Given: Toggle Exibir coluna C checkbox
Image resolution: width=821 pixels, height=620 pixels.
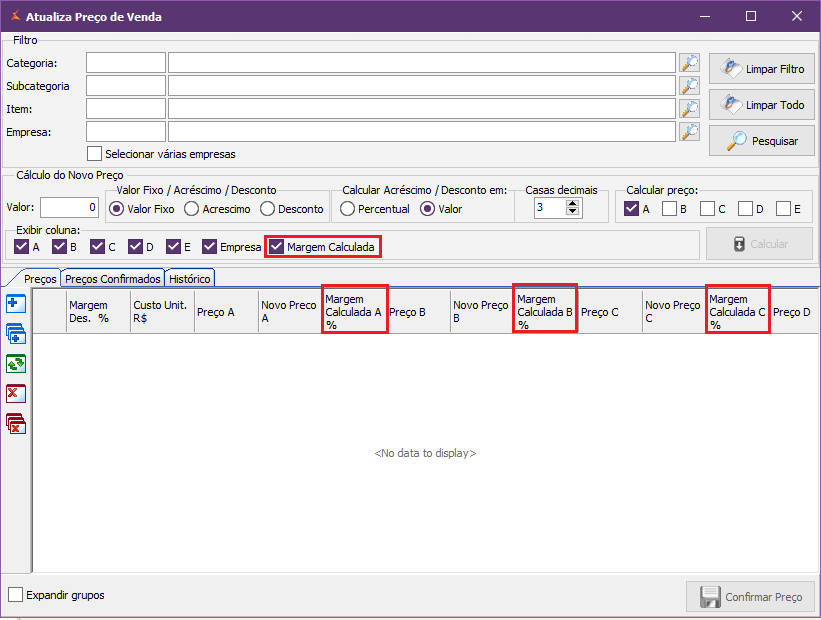Looking at the screenshot, I should 97,247.
